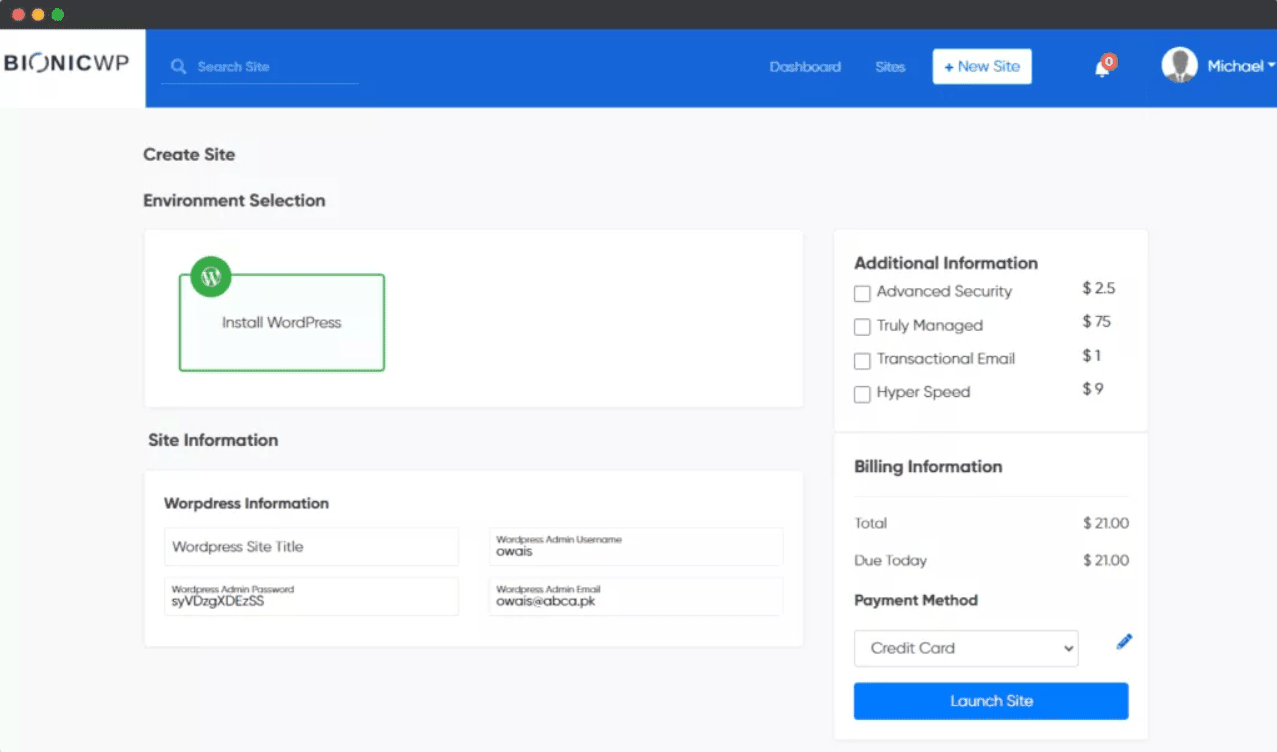Click the Wordpress Admin Email field
Viewport: 1277px width, 752px height.
tap(636, 596)
